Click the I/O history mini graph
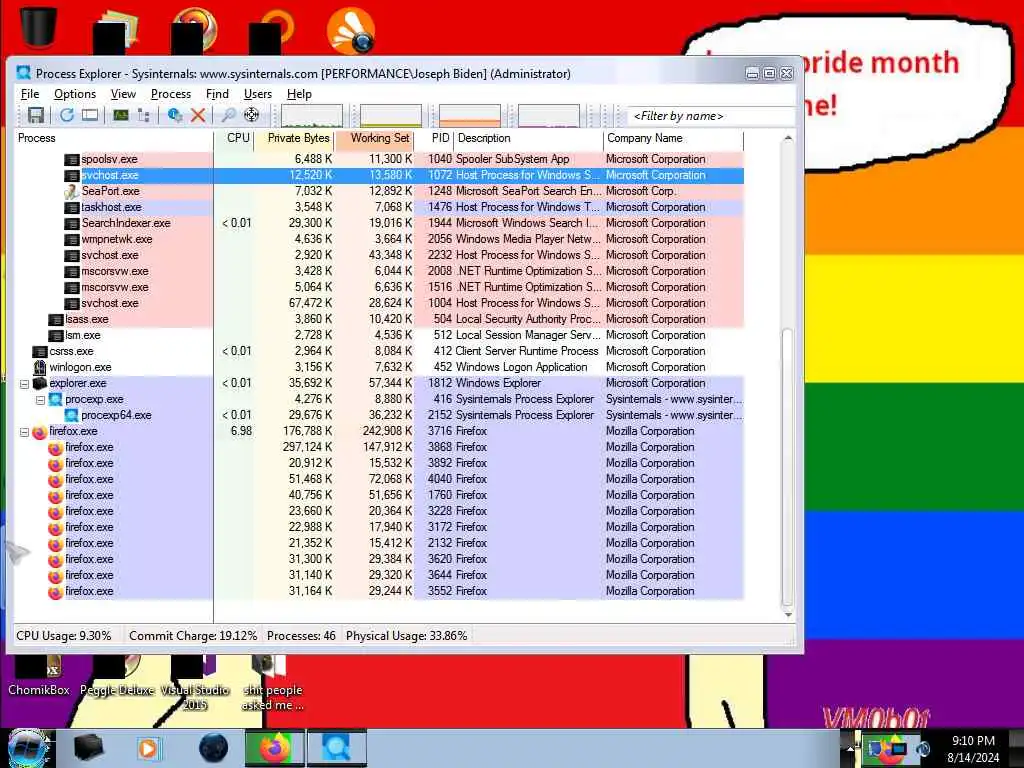This screenshot has width=1024, height=768. tap(549, 116)
